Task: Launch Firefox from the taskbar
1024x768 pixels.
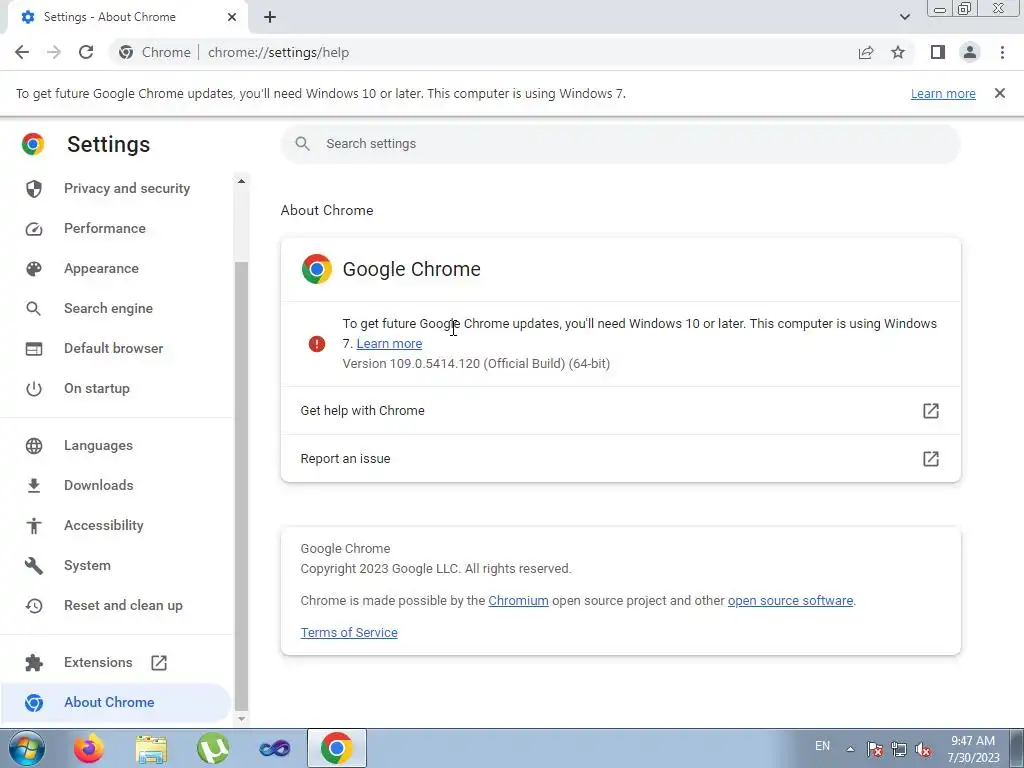Action: (x=89, y=748)
